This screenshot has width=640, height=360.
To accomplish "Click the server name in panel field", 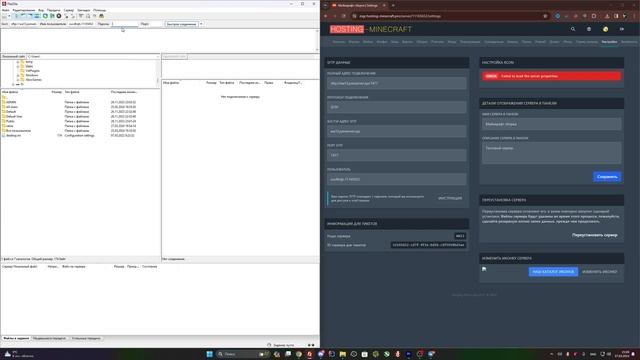I will (551, 124).
